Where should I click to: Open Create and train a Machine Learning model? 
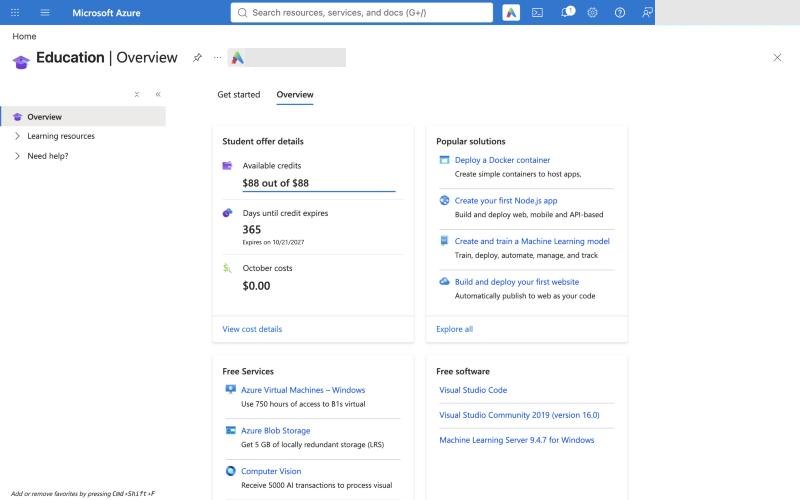point(532,241)
